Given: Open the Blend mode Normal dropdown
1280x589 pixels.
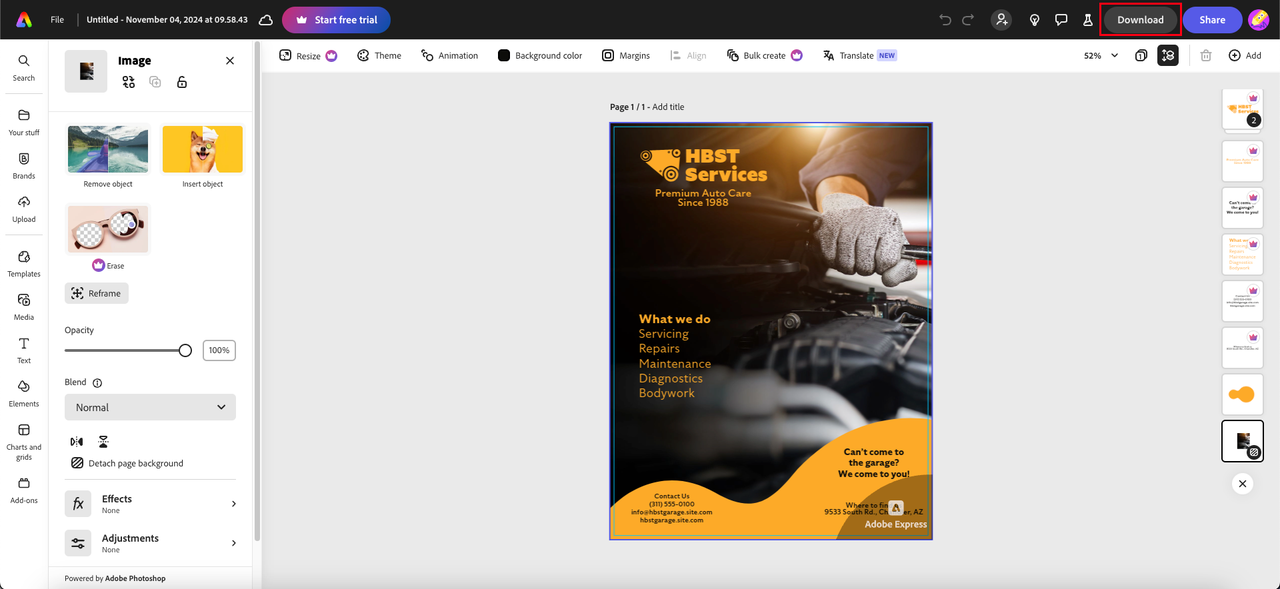Looking at the screenshot, I should (x=150, y=407).
